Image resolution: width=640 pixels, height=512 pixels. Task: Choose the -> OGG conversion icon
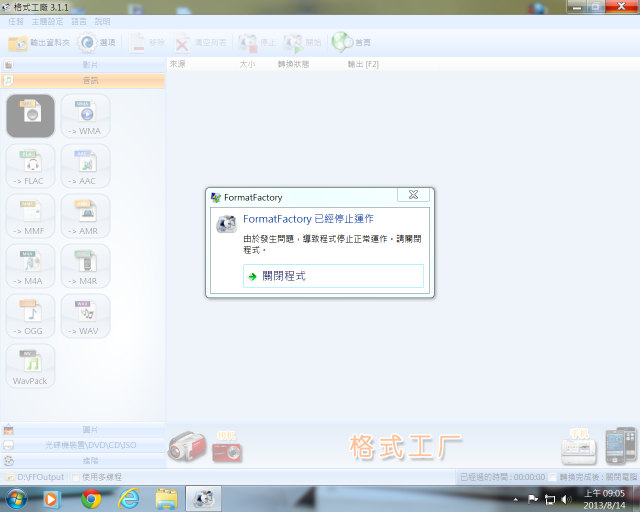point(30,316)
